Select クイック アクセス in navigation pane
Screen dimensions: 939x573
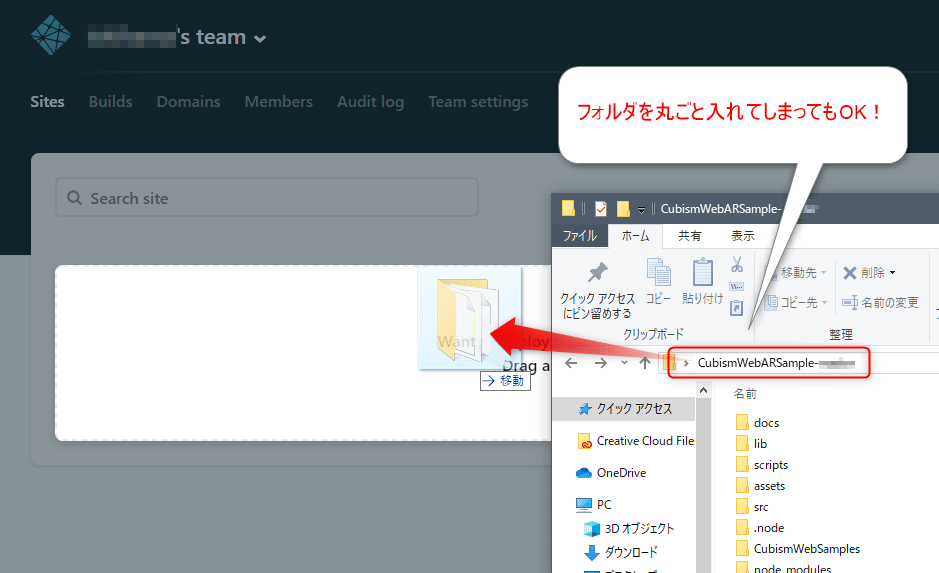click(x=625, y=408)
